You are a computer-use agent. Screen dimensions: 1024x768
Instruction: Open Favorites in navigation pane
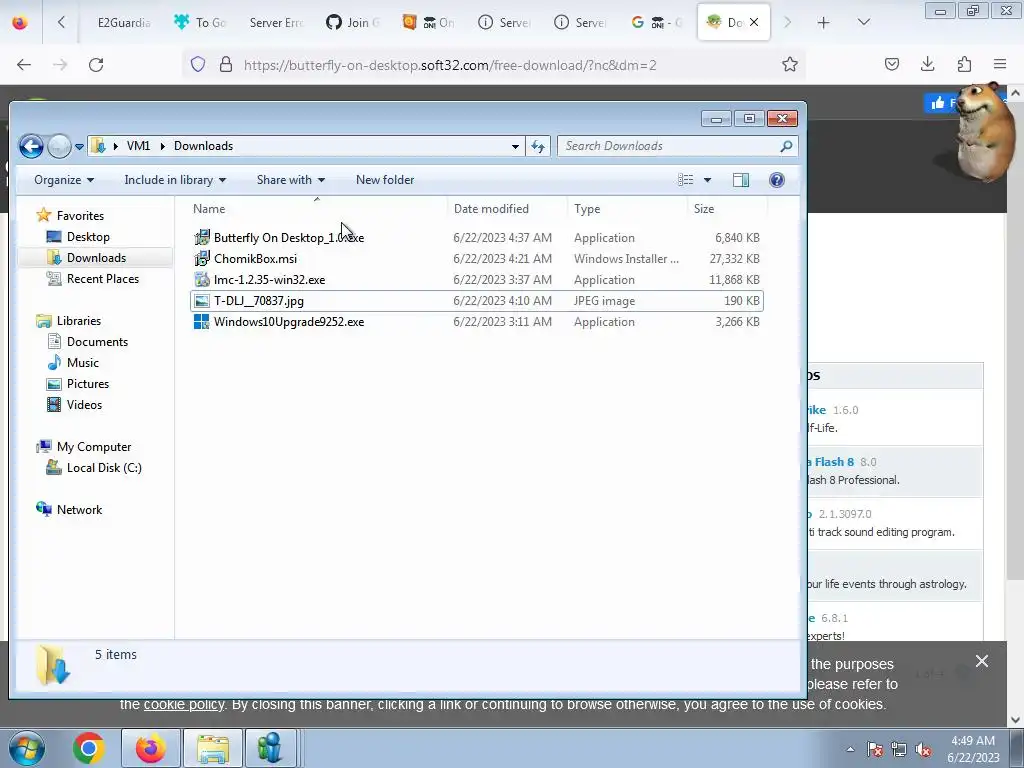(80, 216)
